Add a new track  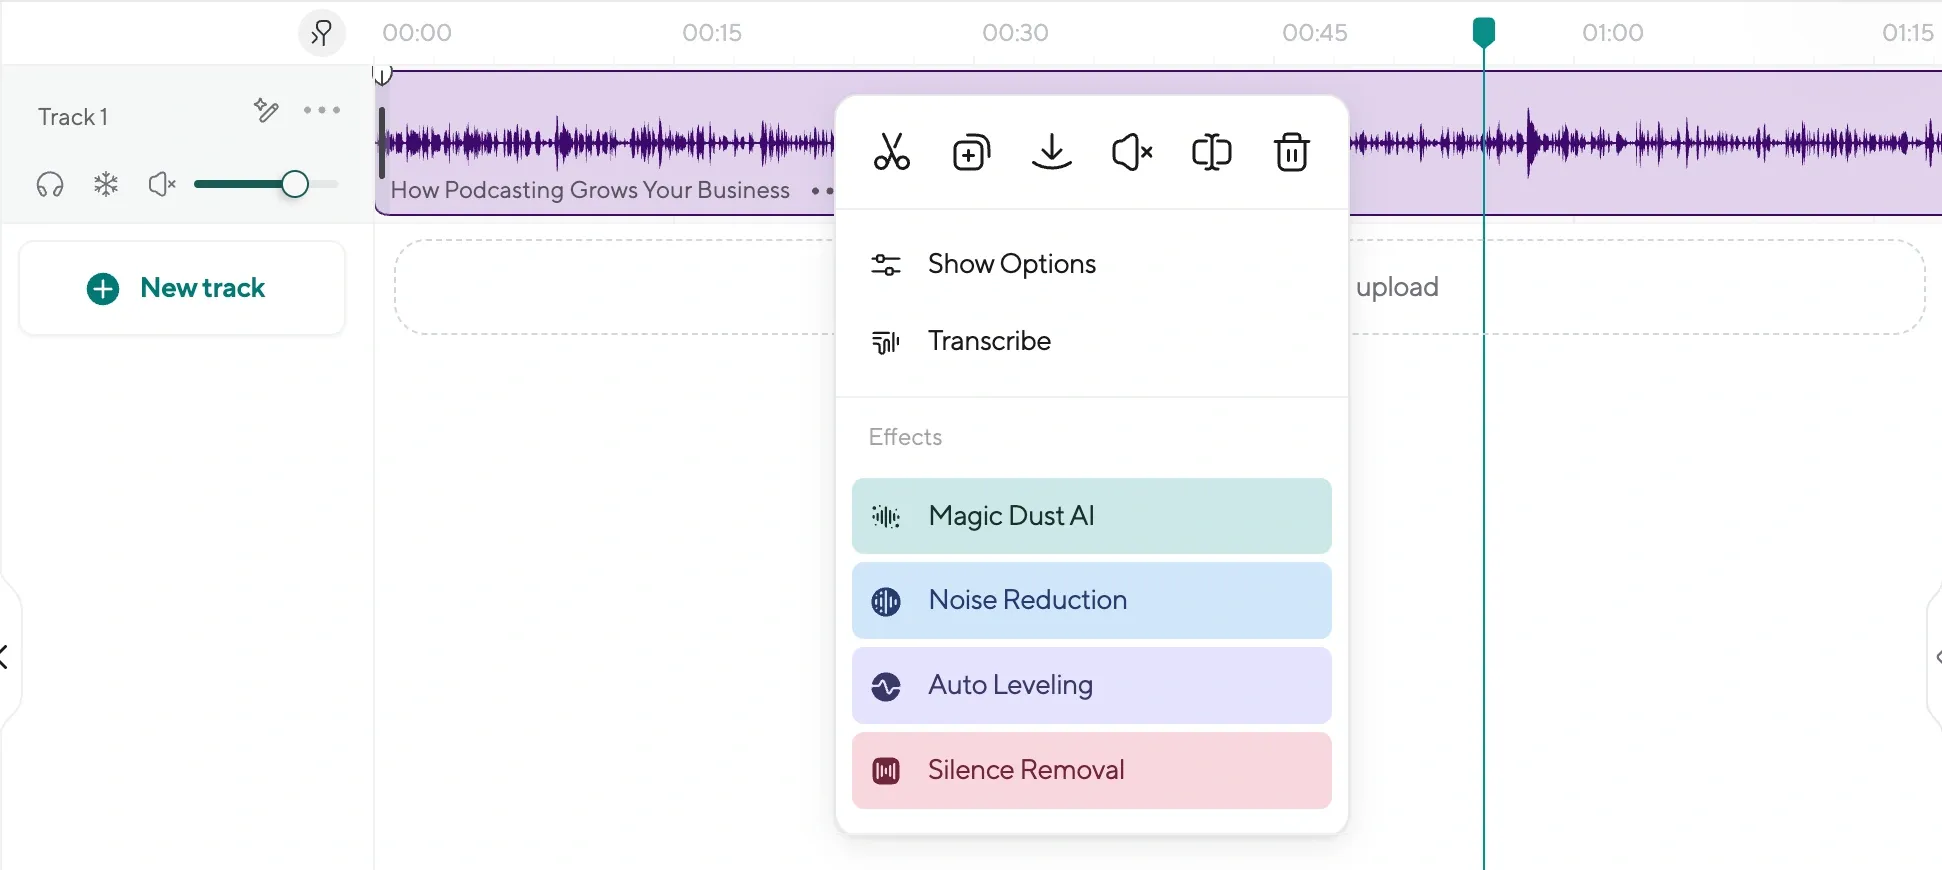182,288
